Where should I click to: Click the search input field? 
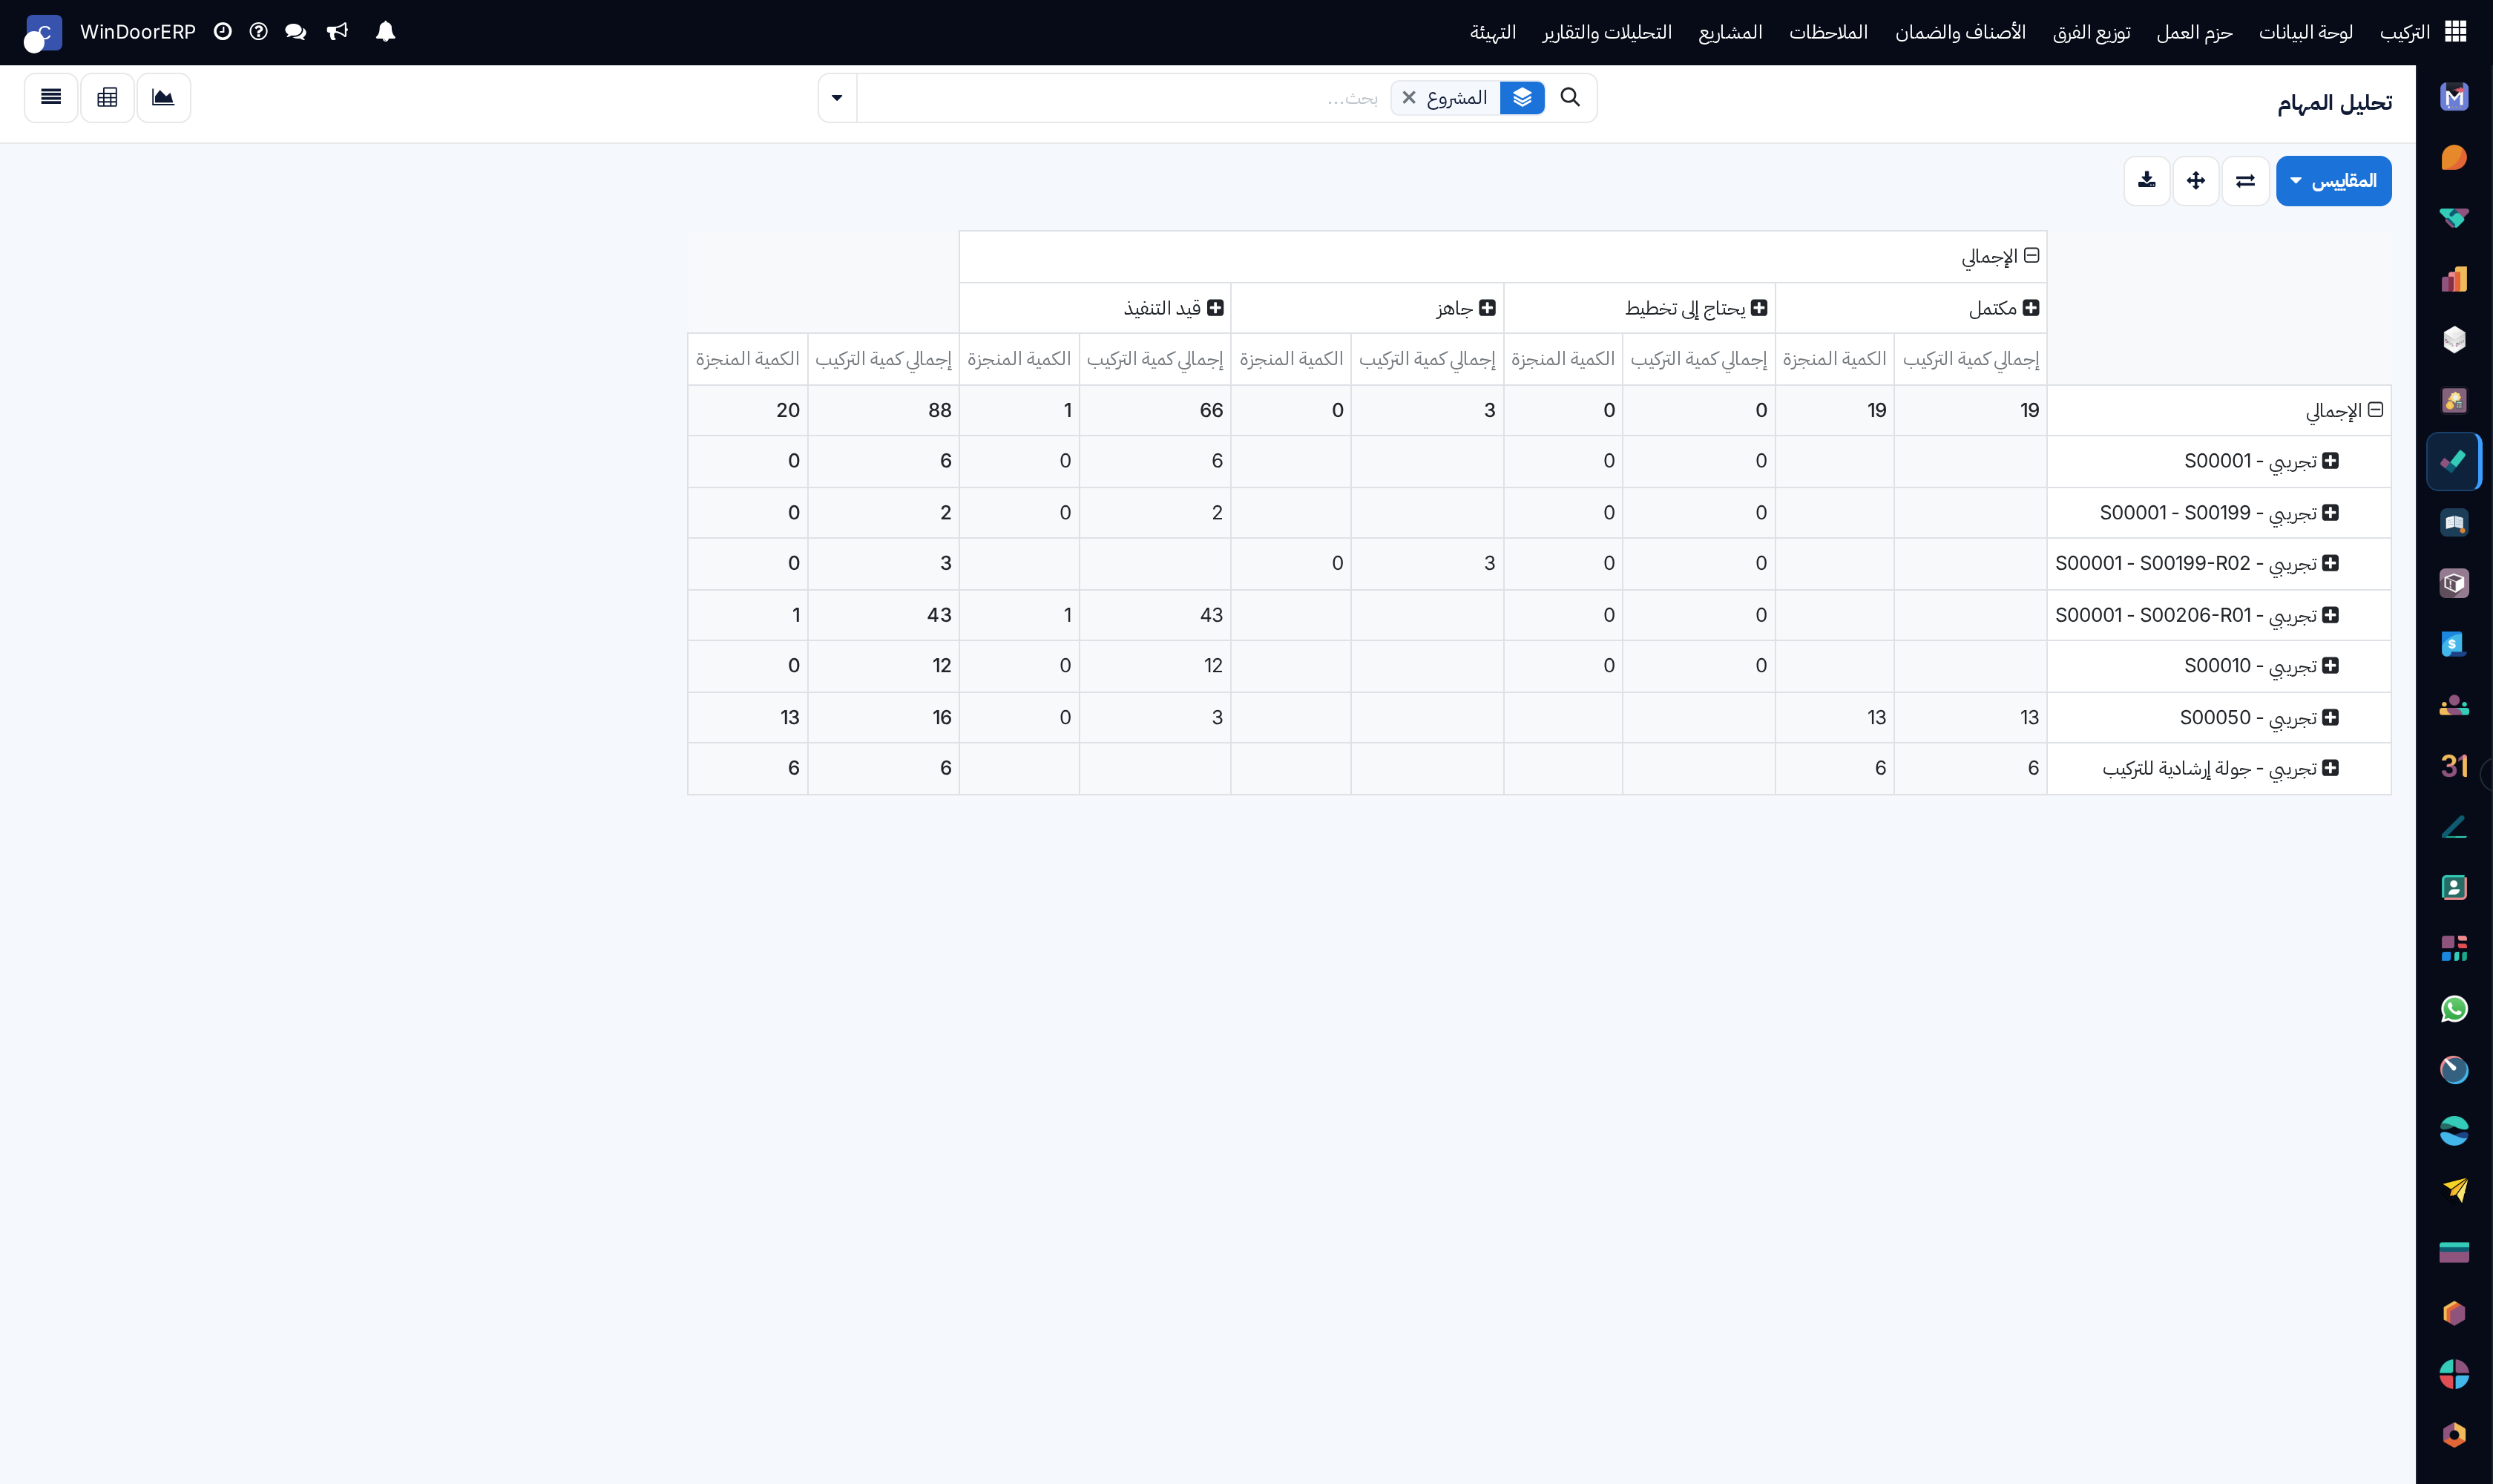(x=1122, y=97)
